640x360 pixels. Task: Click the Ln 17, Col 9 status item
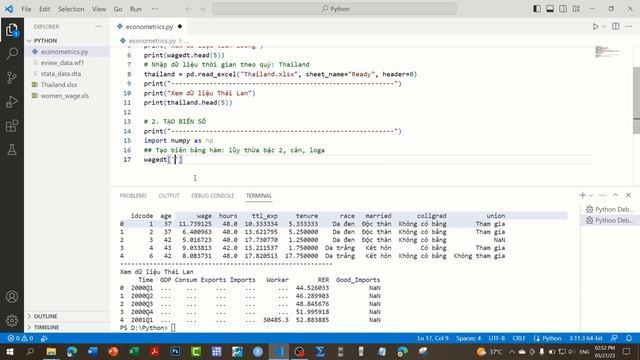click(x=433, y=338)
